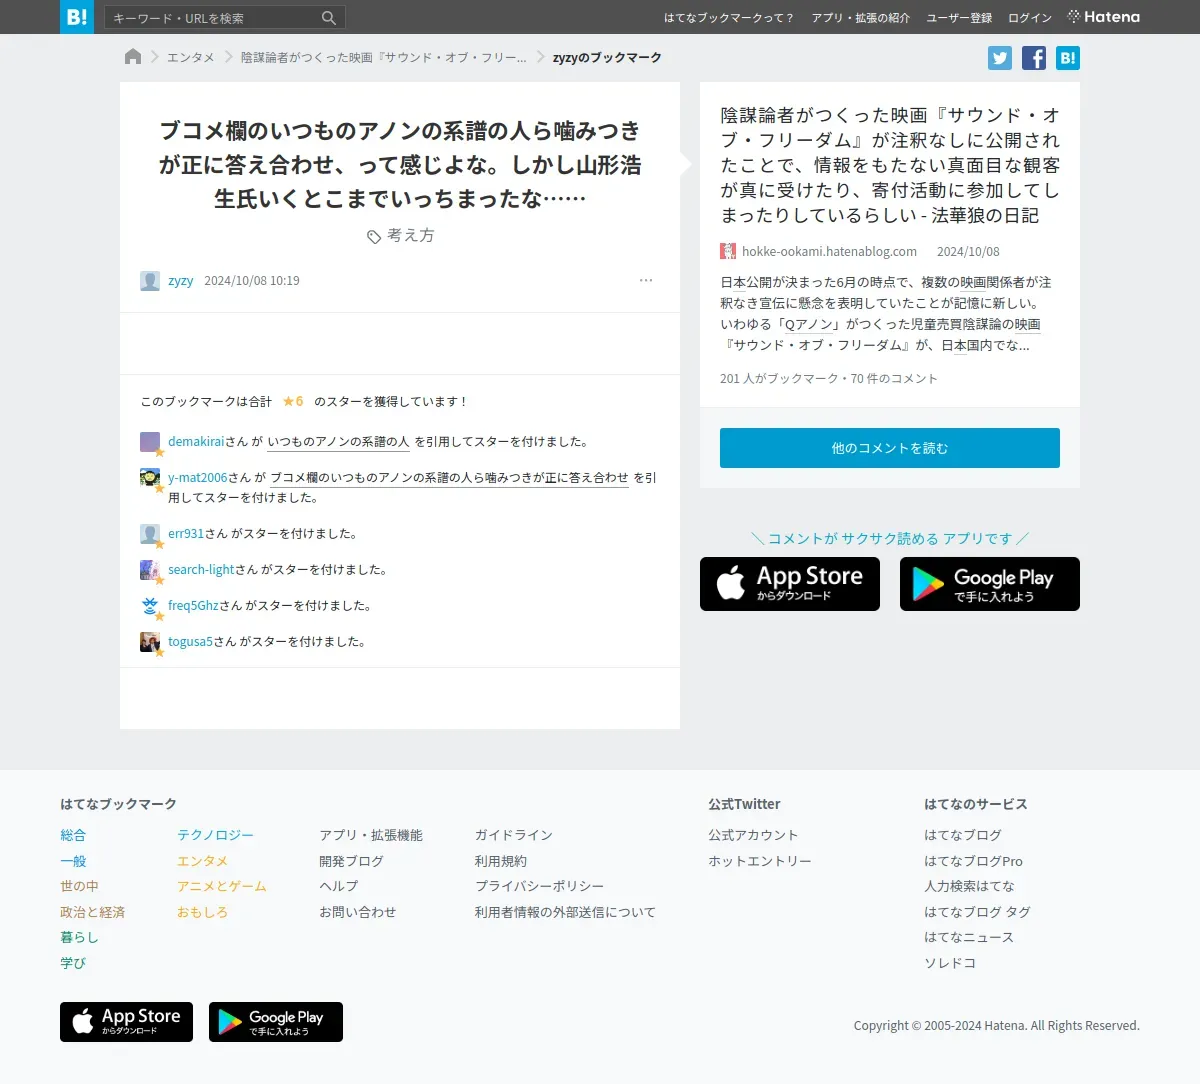The image size is (1200, 1084).
Task: Click the hokke-ookami blog favicon
Action: [x=728, y=251]
